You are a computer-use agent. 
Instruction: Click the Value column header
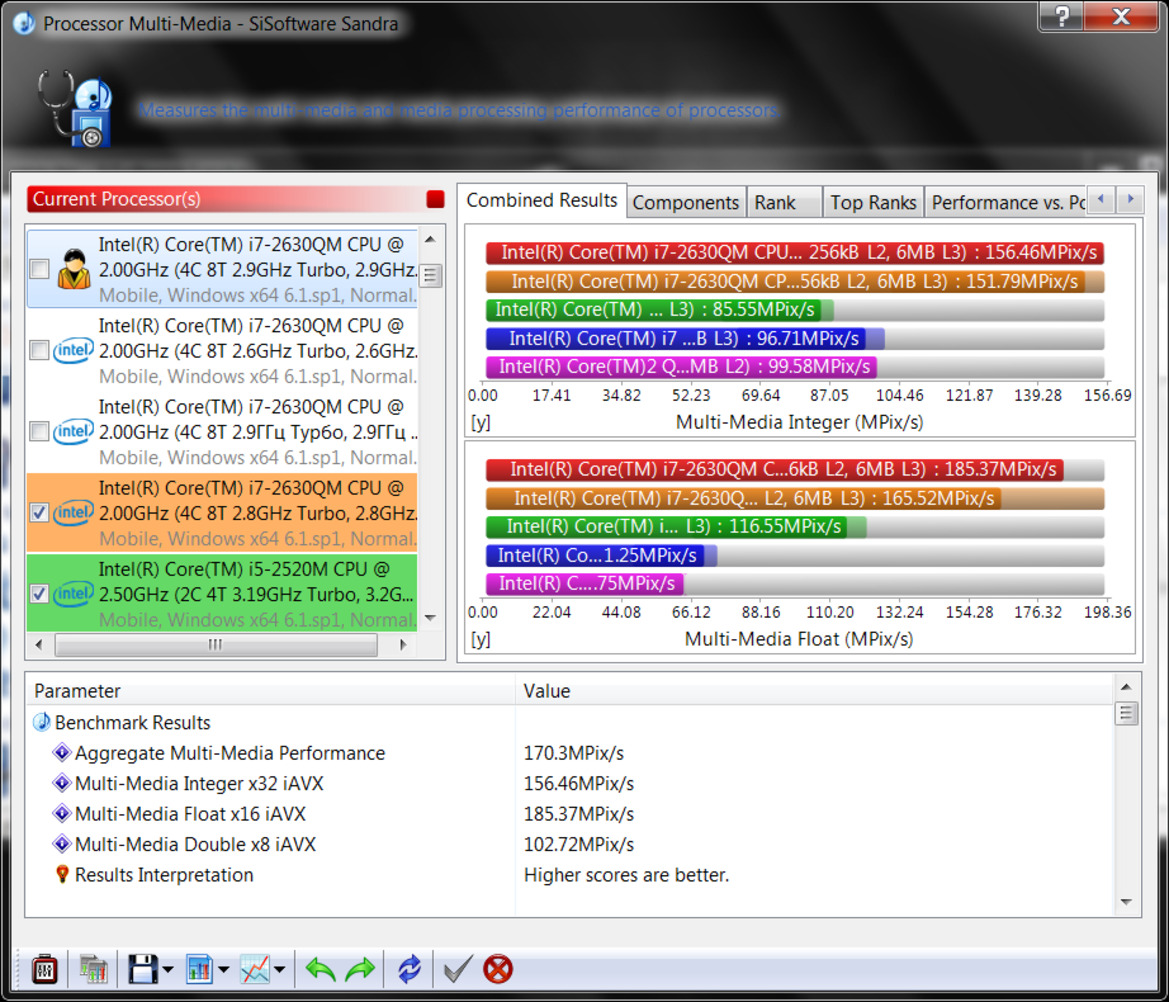click(814, 690)
